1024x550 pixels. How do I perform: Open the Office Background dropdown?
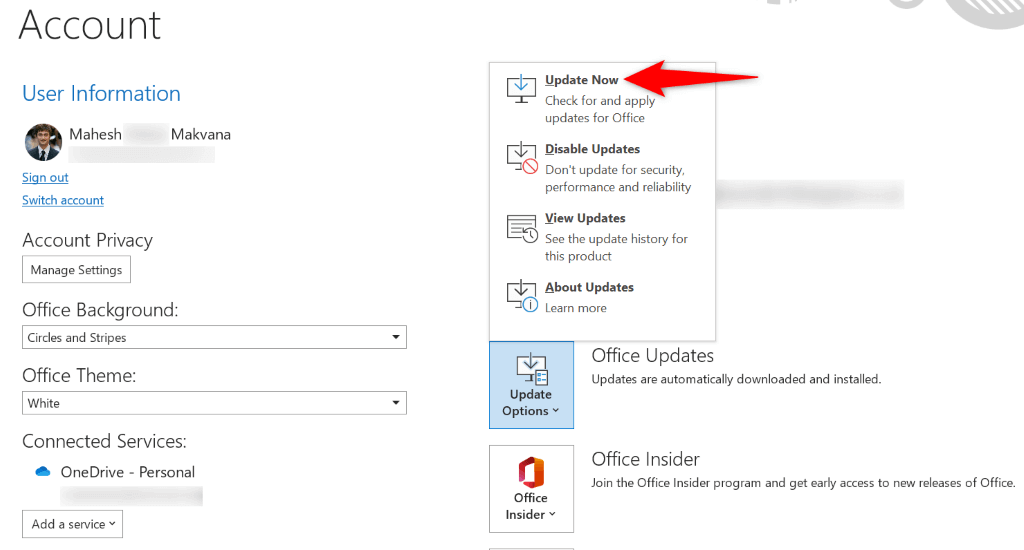point(214,337)
